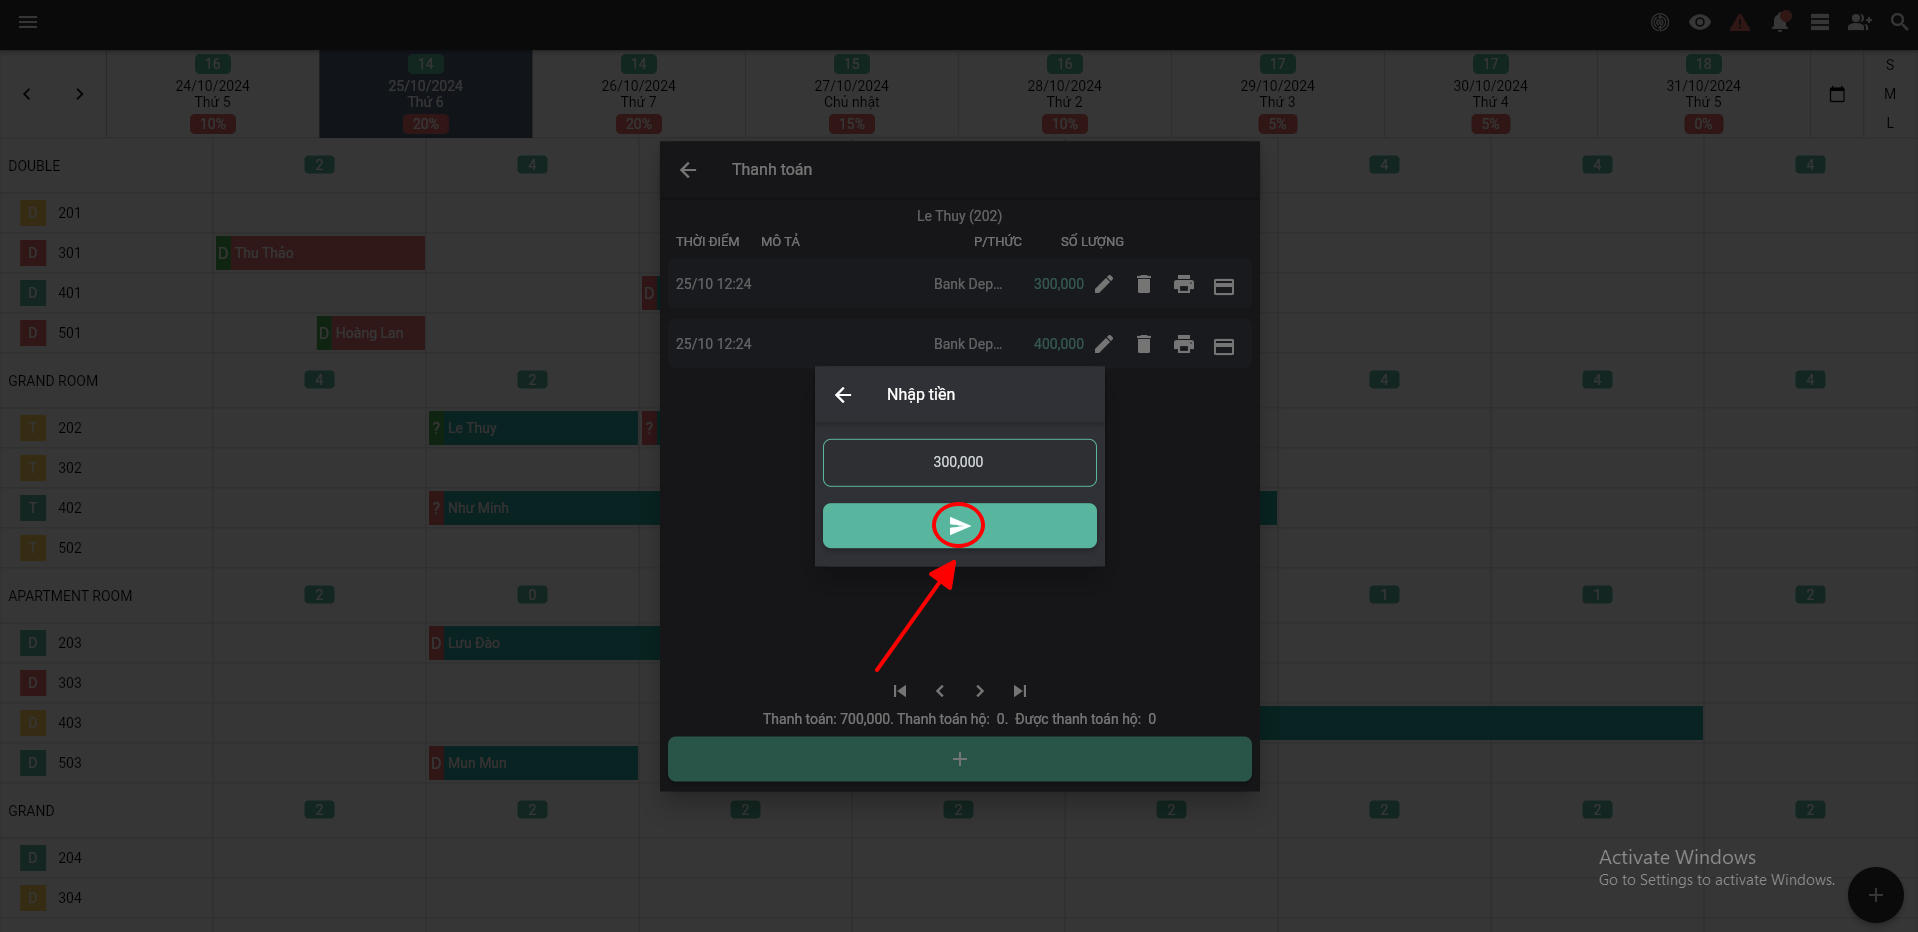1918x932 pixels.
Task: Open the red warning alert icon
Action: tap(1740, 22)
